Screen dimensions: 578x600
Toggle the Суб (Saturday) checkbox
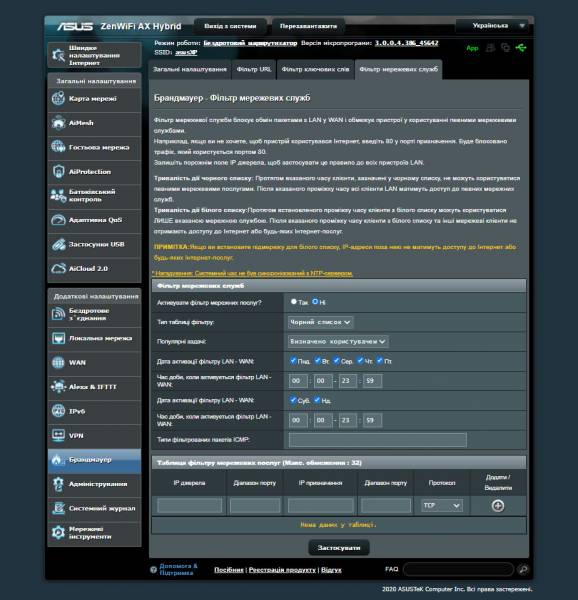(293, 400)
